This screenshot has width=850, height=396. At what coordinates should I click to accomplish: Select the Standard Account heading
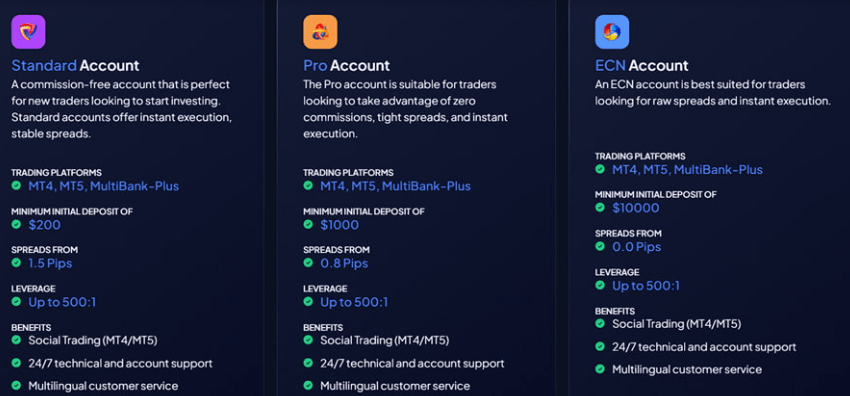point(75,66)
